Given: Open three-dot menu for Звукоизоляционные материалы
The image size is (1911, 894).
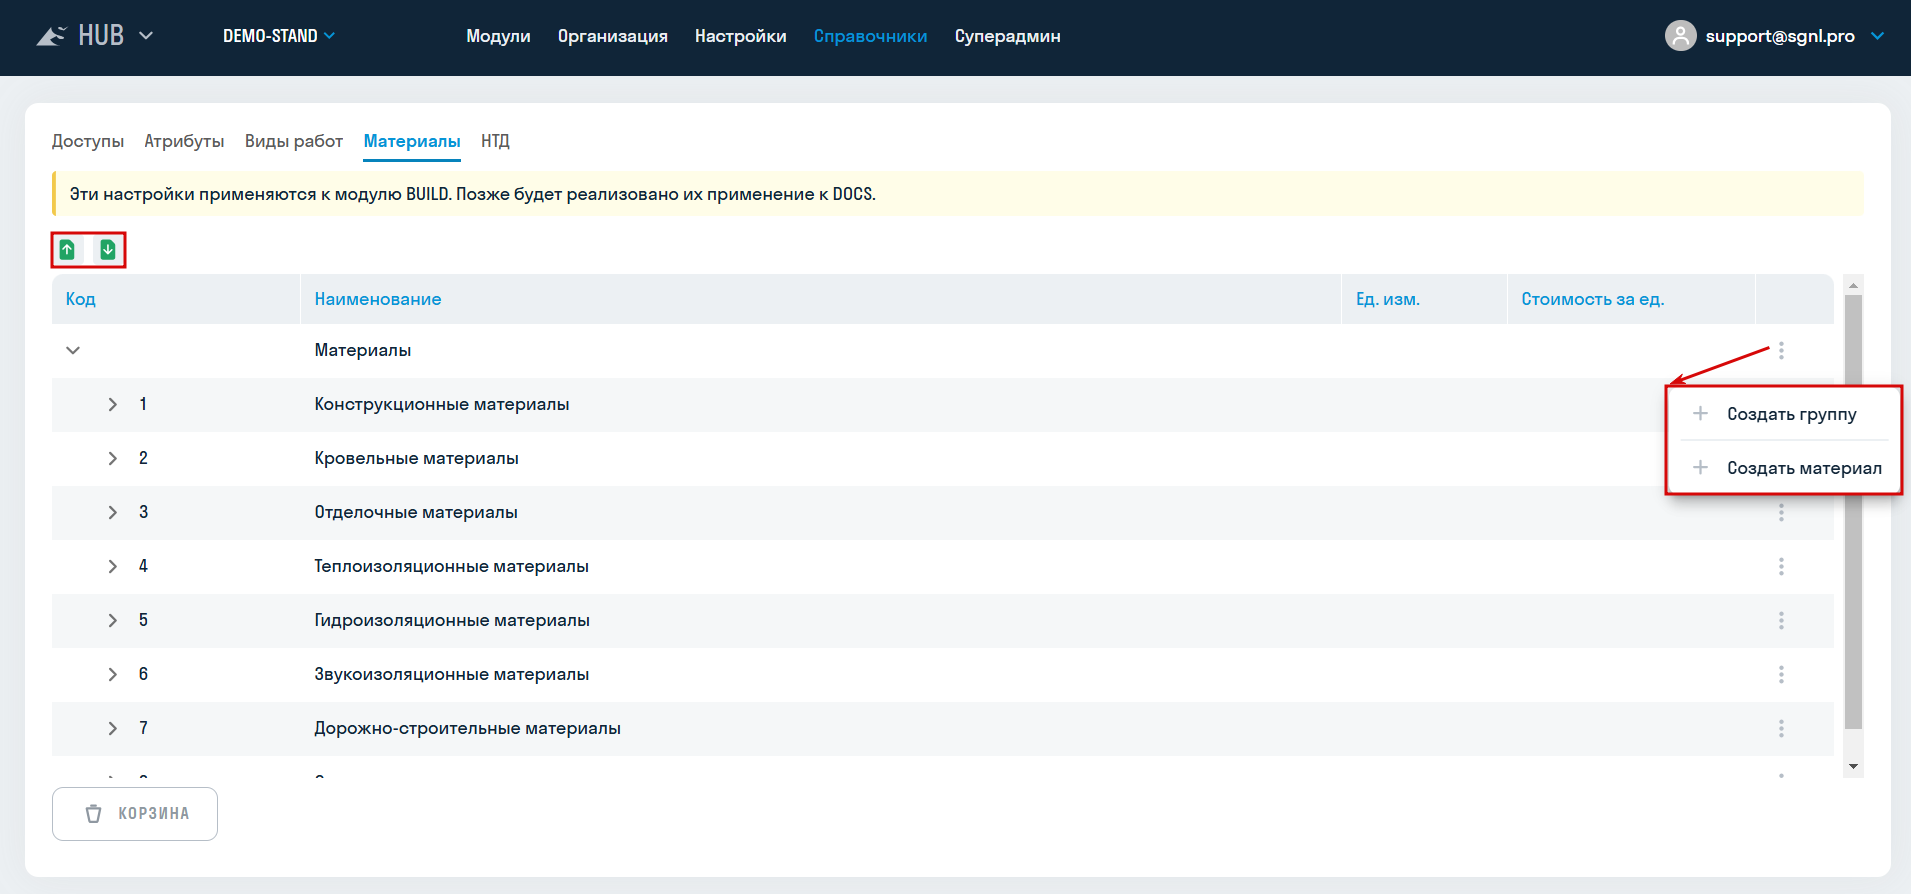Looking at the screenshot, I should [1781, 675].
